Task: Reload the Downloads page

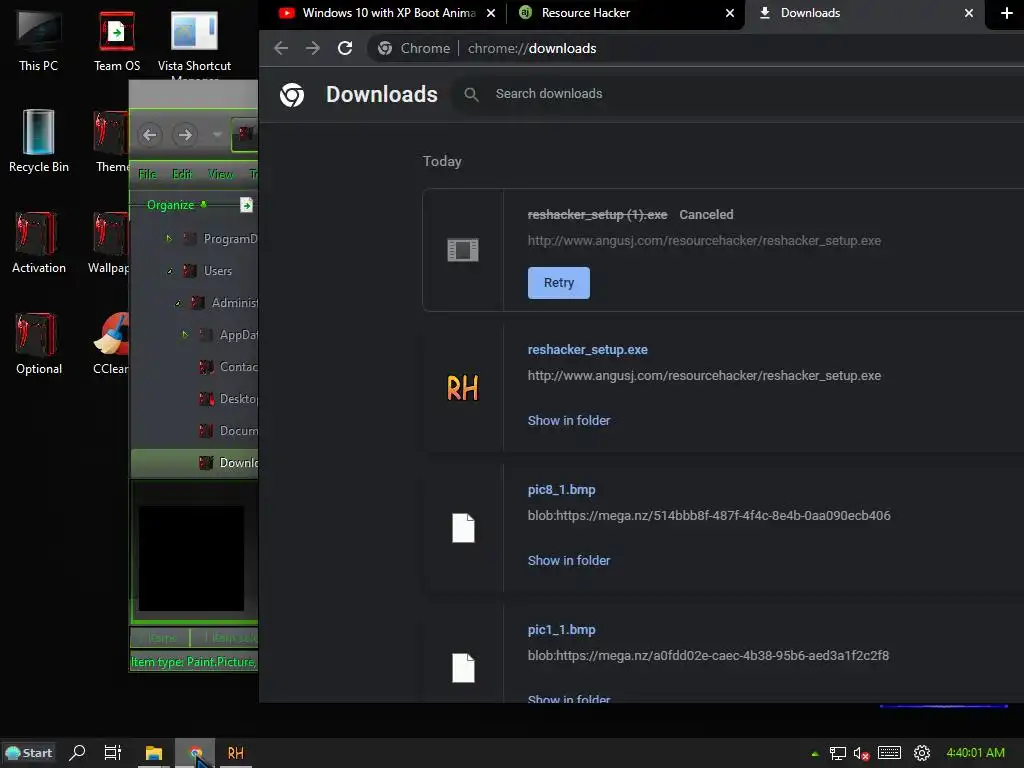Action: click(345, 48)
